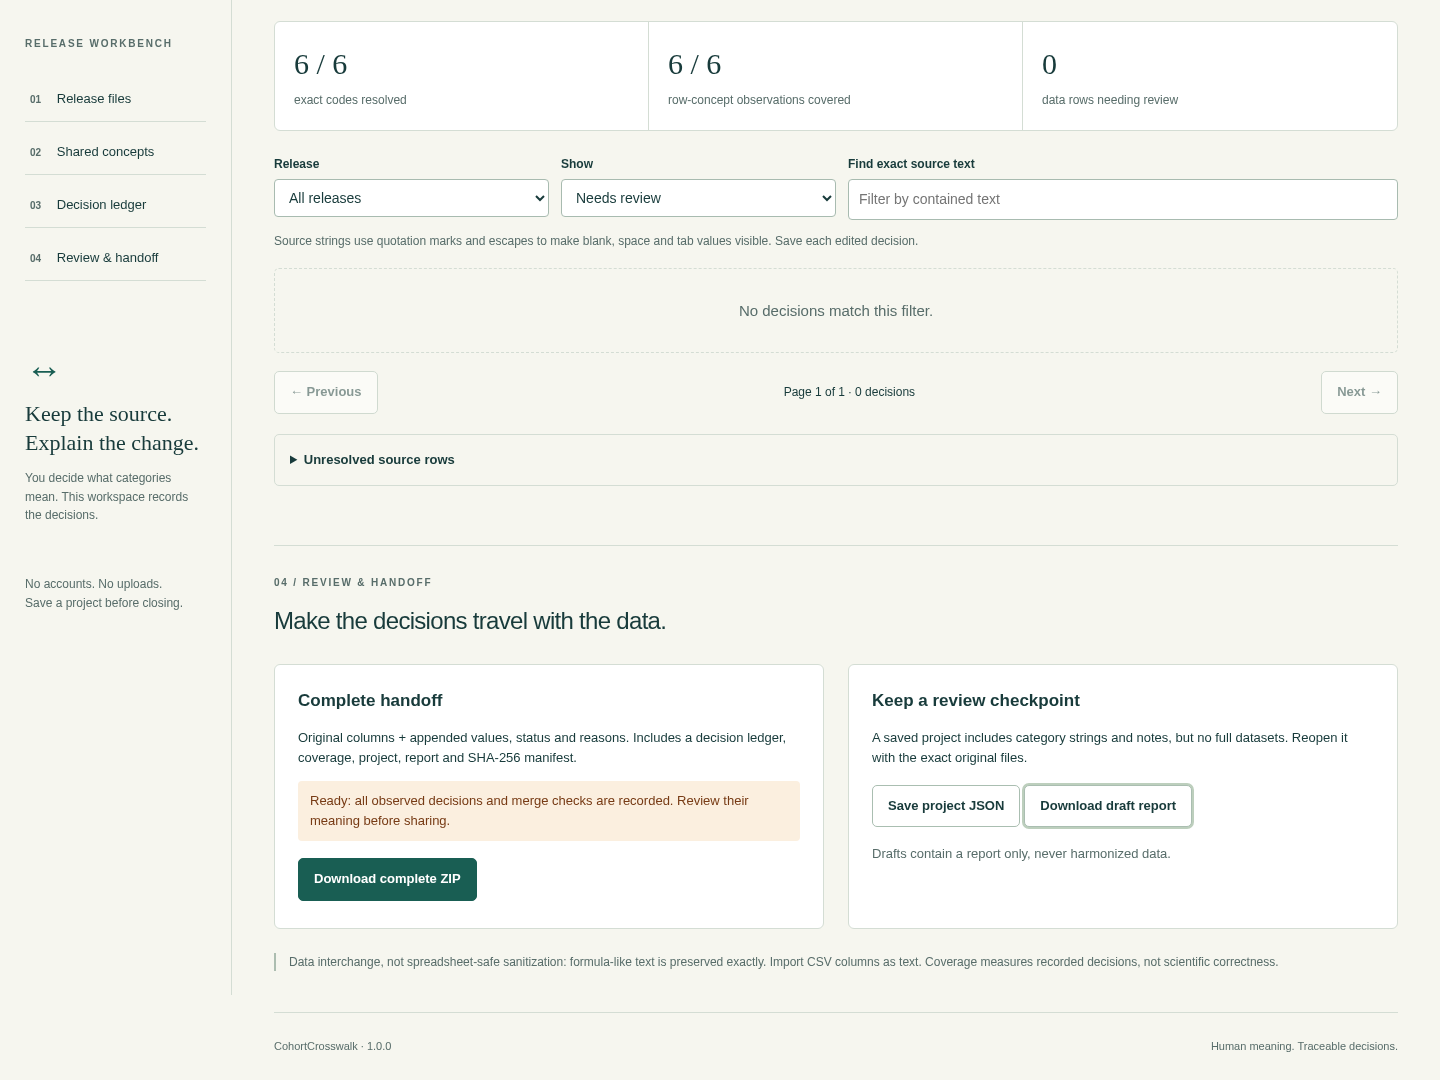Navigate to Review & handoff section
Viewport: 1440px width, 1080px height.
click(x=115, y=258)
